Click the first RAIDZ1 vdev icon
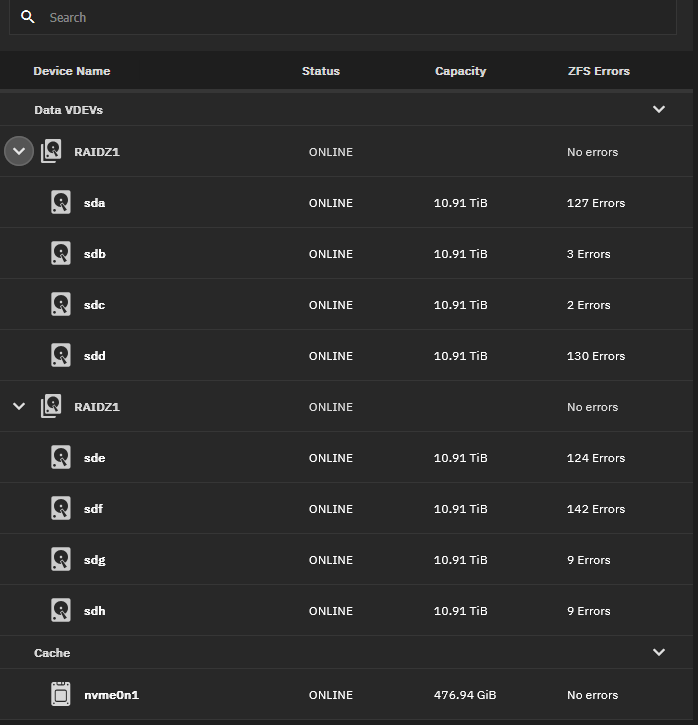Image resolution: width=698 pixels, height=725 pixels. [51, 152]
